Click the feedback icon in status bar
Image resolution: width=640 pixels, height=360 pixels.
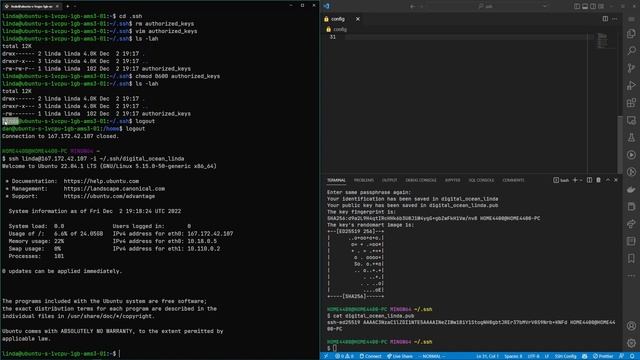(621, 356)
